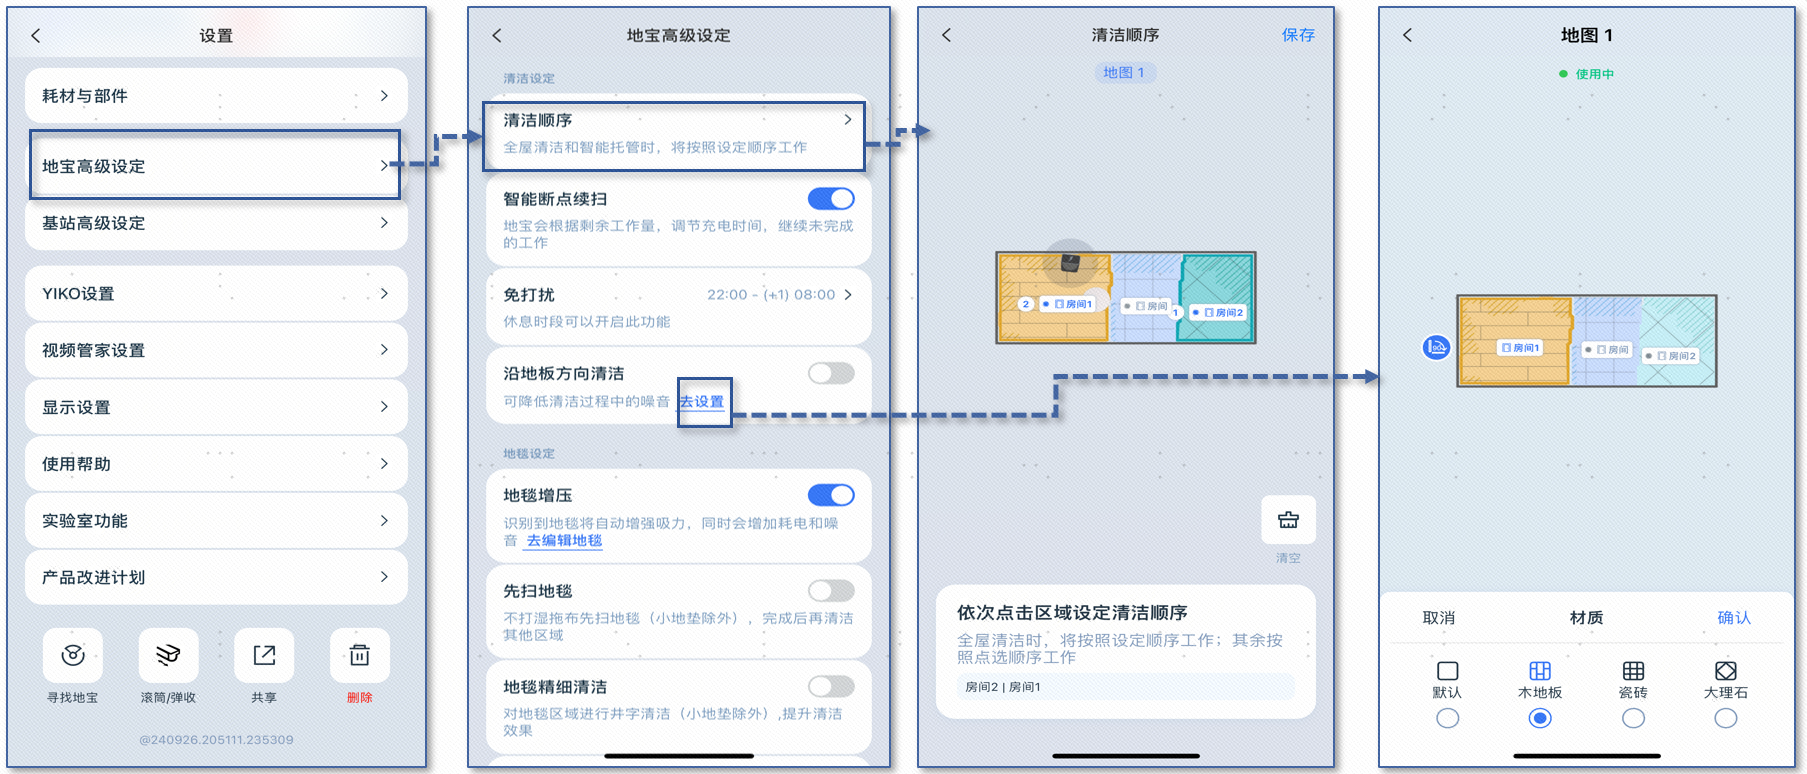This screenshot has width=1807, height=774.
Task: Tap the 滚筒/弹收 roller icon
Action: point(168,655)
